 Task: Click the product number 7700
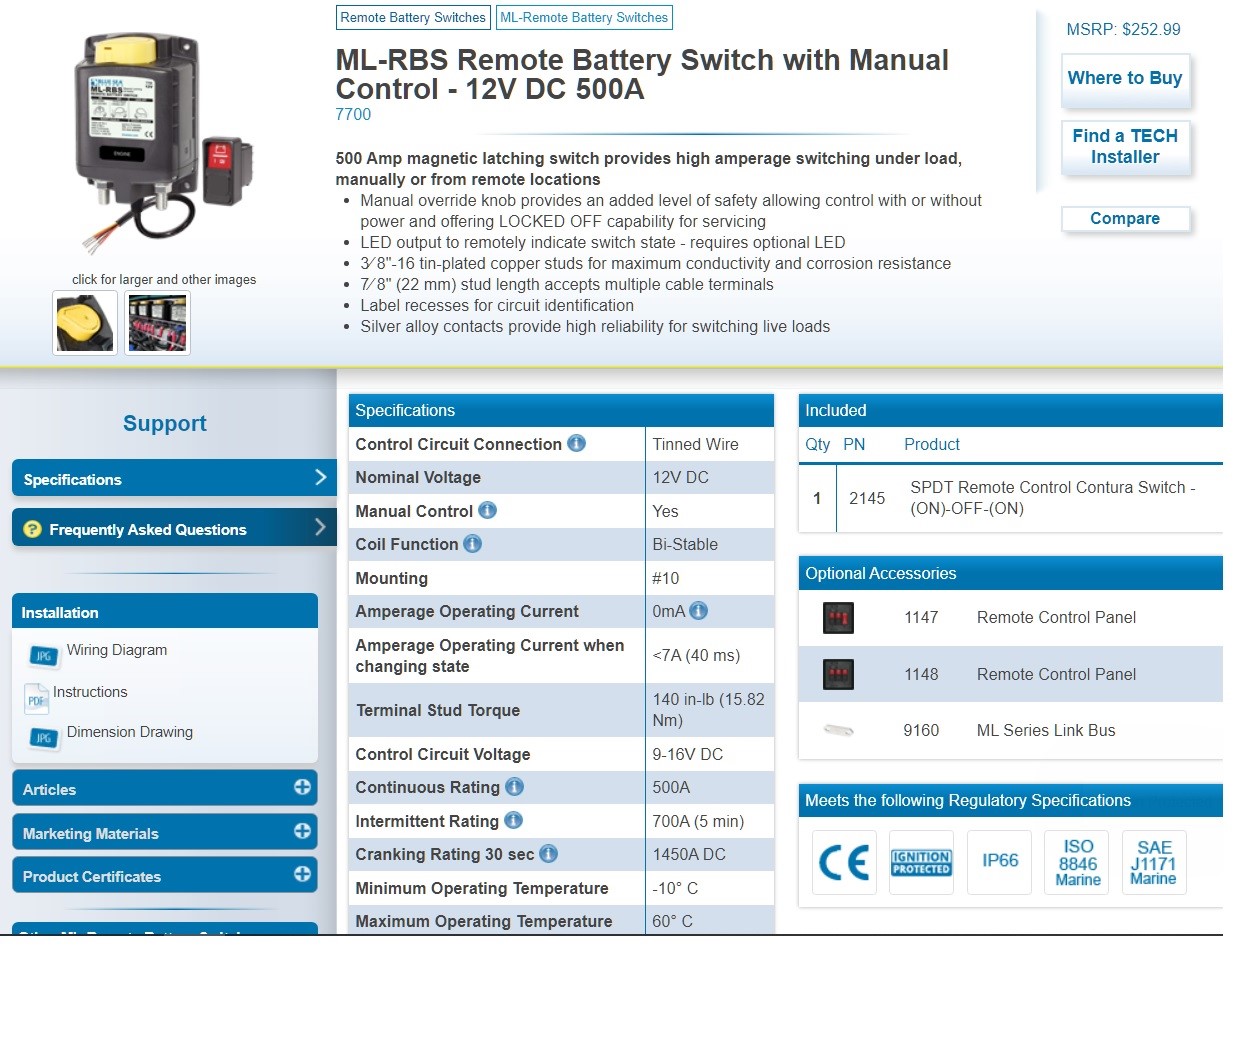pos(353,114)
